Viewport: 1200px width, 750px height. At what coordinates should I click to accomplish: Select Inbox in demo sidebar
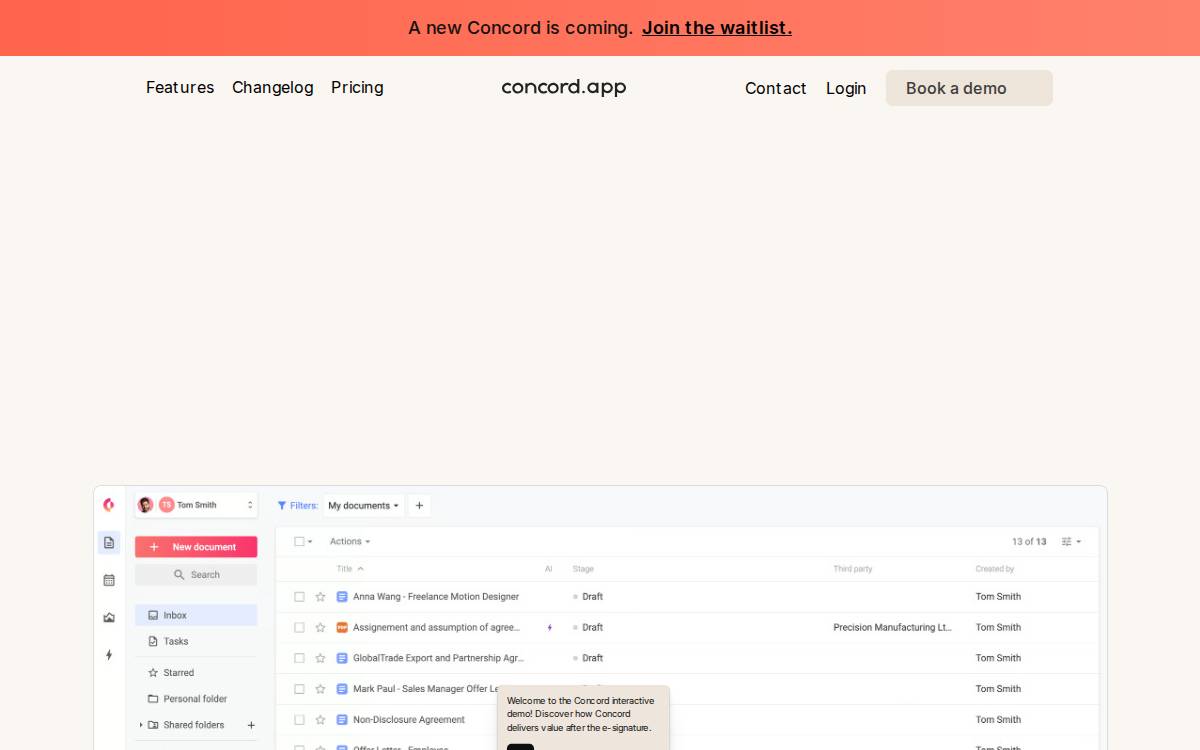tap(196, 616)
